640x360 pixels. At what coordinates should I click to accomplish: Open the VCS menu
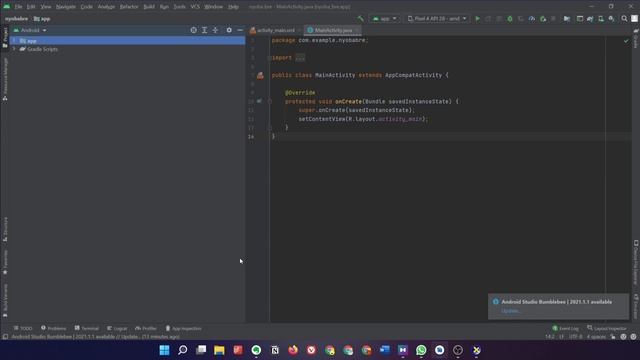(x=195, y=7)
